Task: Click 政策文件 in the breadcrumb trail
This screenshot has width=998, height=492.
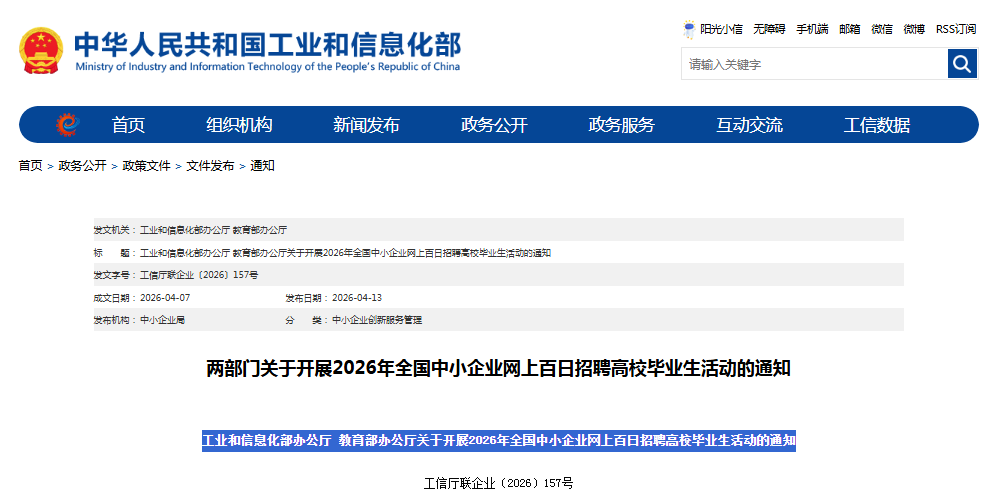Action: tap(146, 166)
